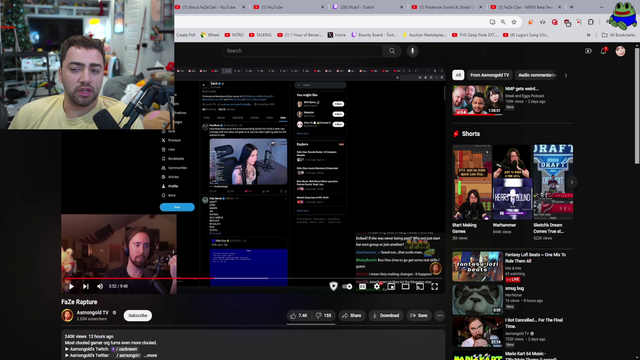Open I Got Cancelled video title
The width and height of the screenshot is (640, 360).
pyautogui.click(x=533, y=323)
